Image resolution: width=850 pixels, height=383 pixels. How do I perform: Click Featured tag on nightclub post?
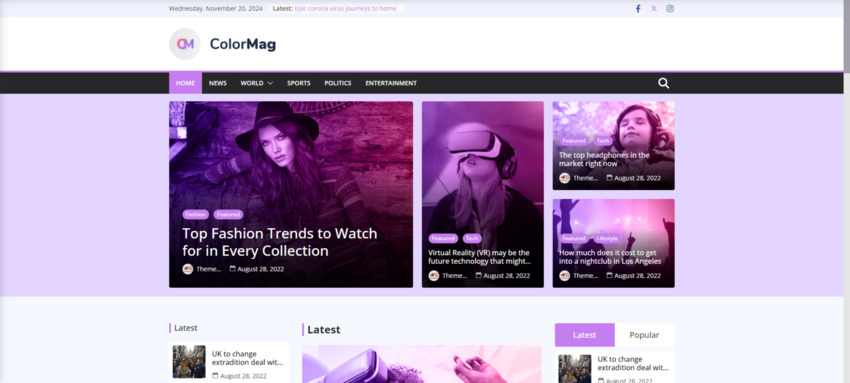(x=574, y=238)
